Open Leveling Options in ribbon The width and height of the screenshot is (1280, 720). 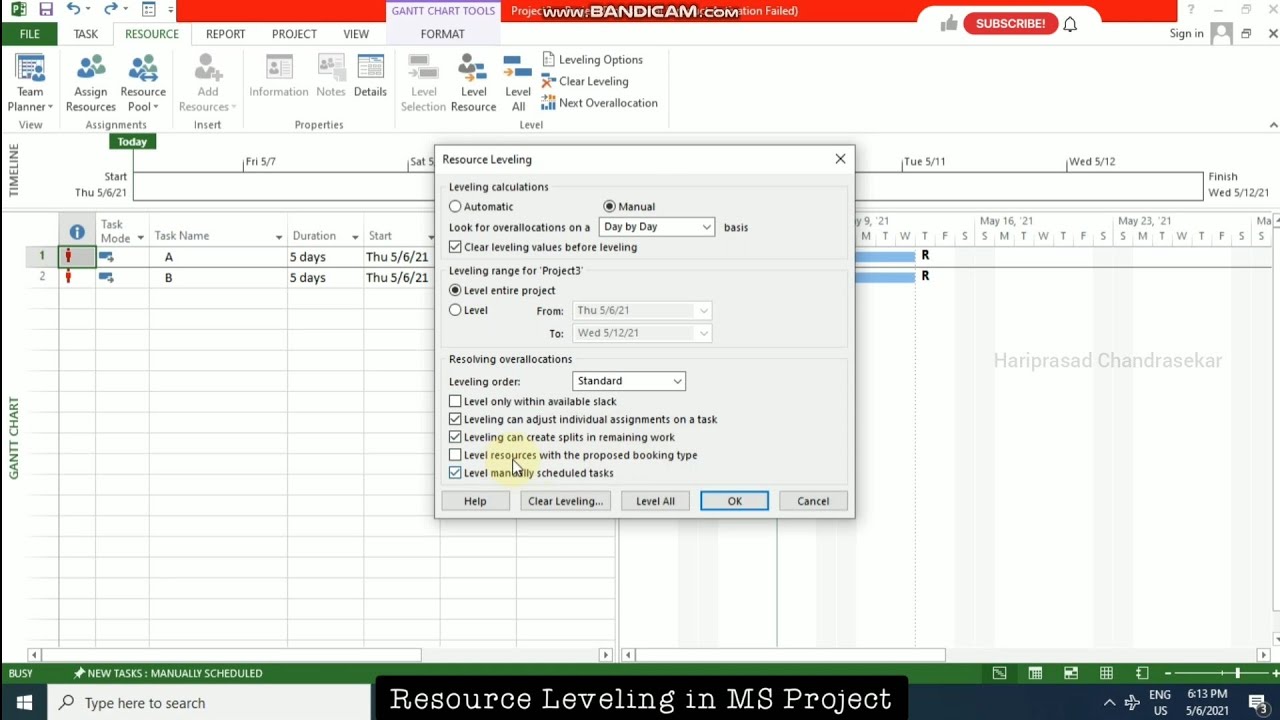coord(592,60)
